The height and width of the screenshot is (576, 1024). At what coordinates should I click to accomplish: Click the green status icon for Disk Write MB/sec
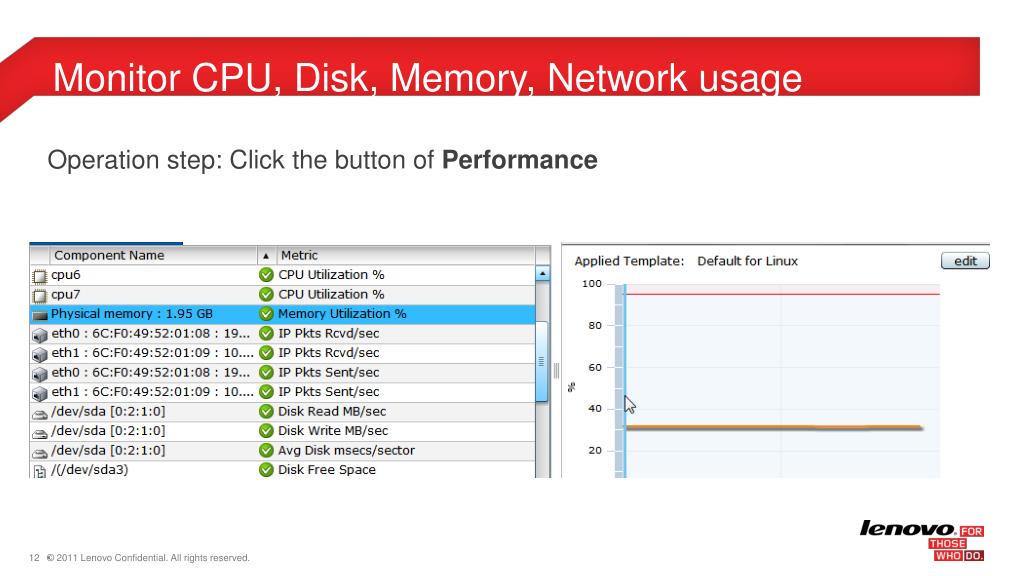pos(266,431)
